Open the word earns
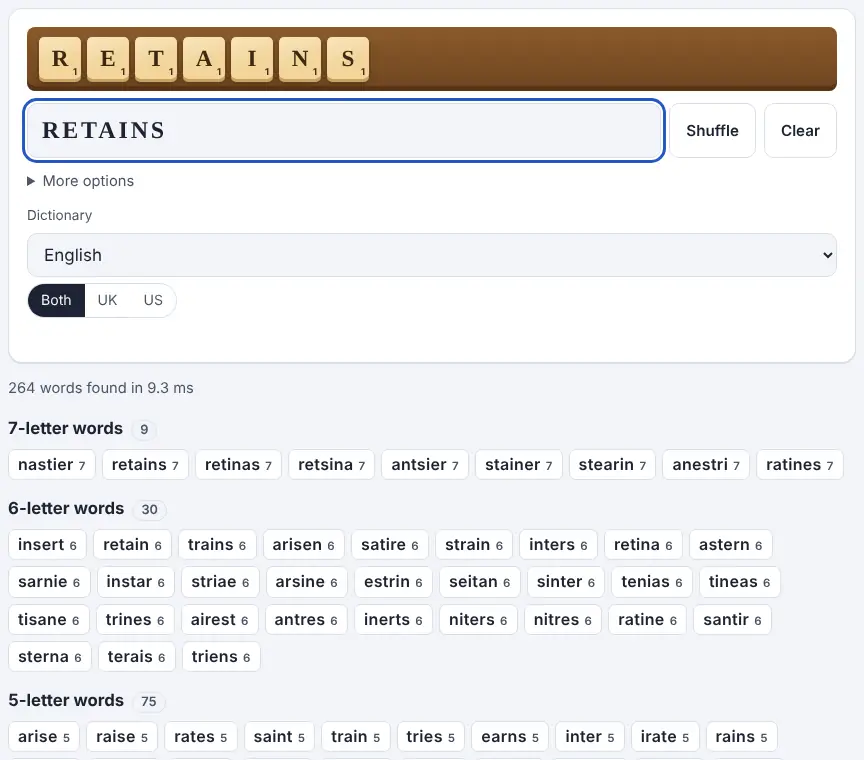The height and width of the screenshot is (760, 864). click(x=510, y=737)
